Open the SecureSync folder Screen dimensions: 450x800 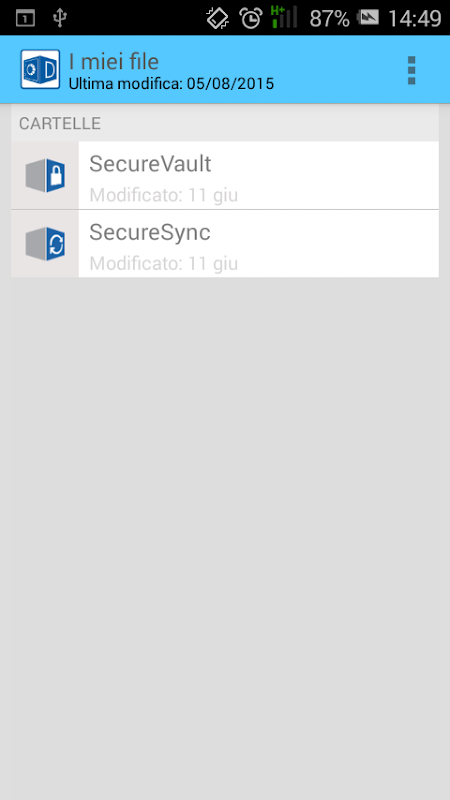225,244
